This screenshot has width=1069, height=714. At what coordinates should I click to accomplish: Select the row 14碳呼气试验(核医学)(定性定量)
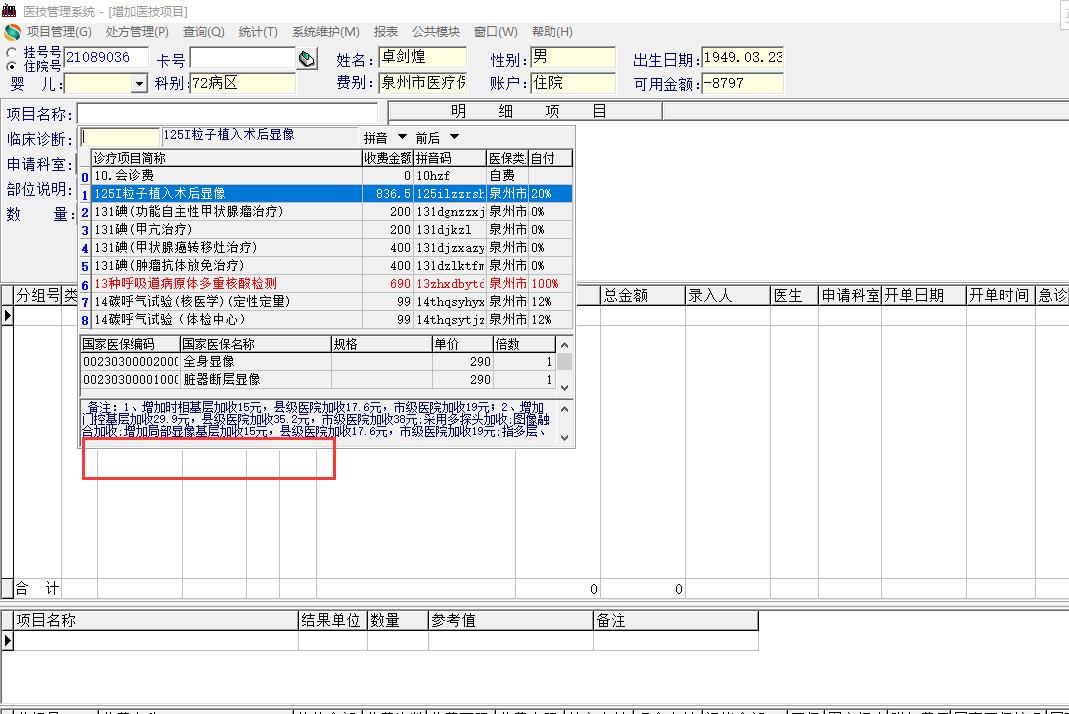[x=331, y=301]
